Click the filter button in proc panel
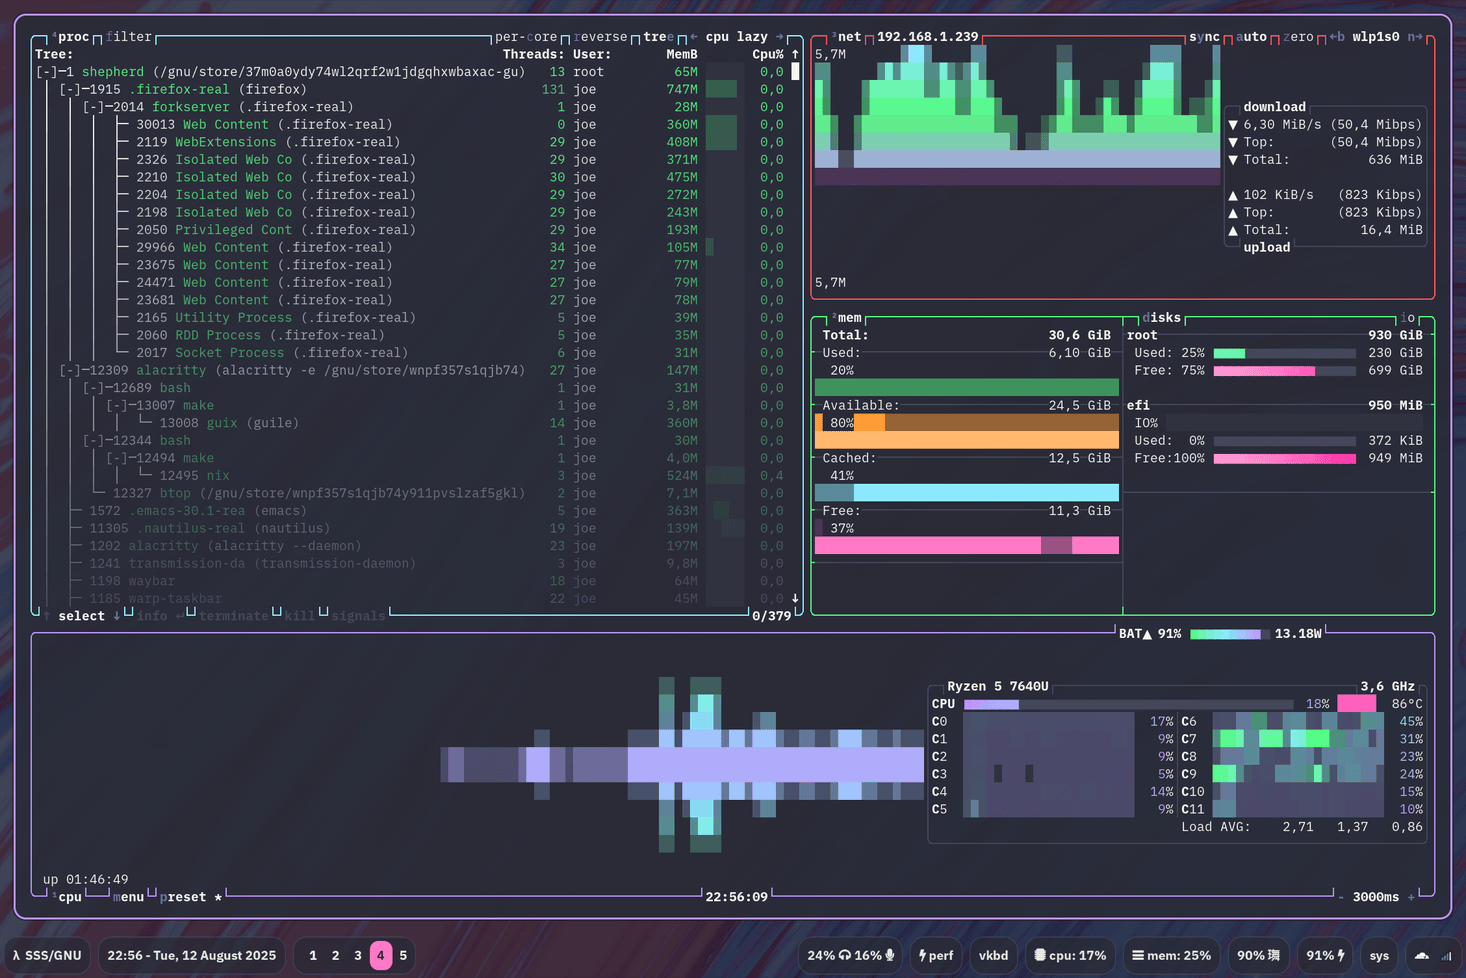Image resolution: width=1466 pixels, height=978 pixels. [129, 37]
